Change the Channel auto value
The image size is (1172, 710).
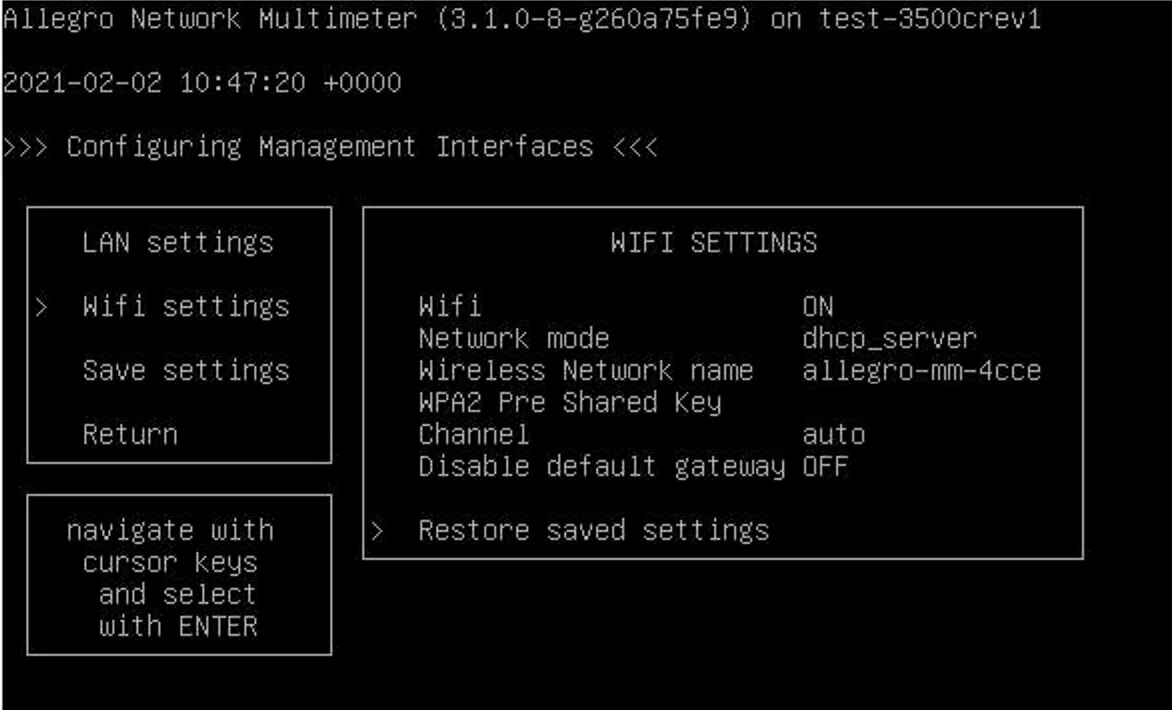[x=833, y=434]
